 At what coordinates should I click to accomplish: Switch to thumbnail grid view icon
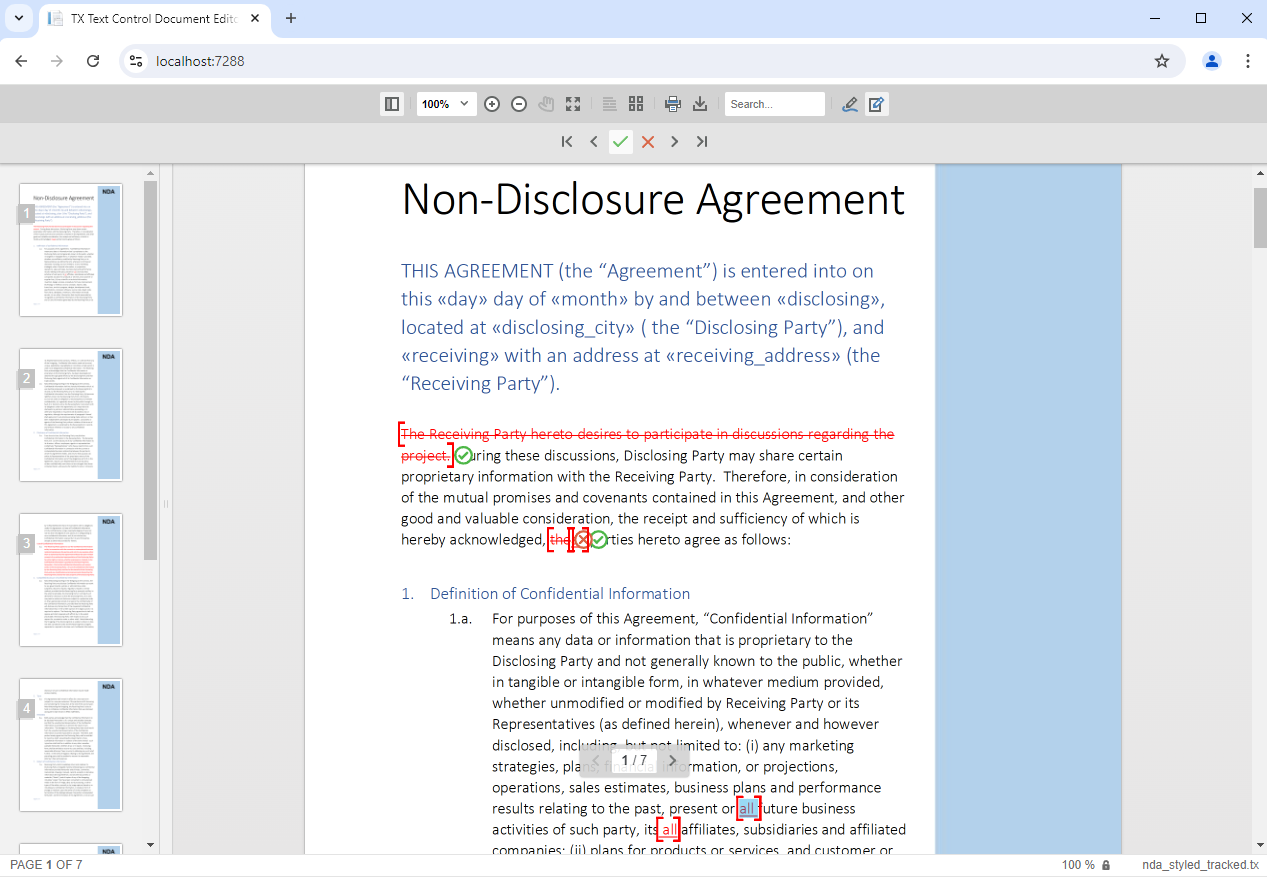coord(636,104)
